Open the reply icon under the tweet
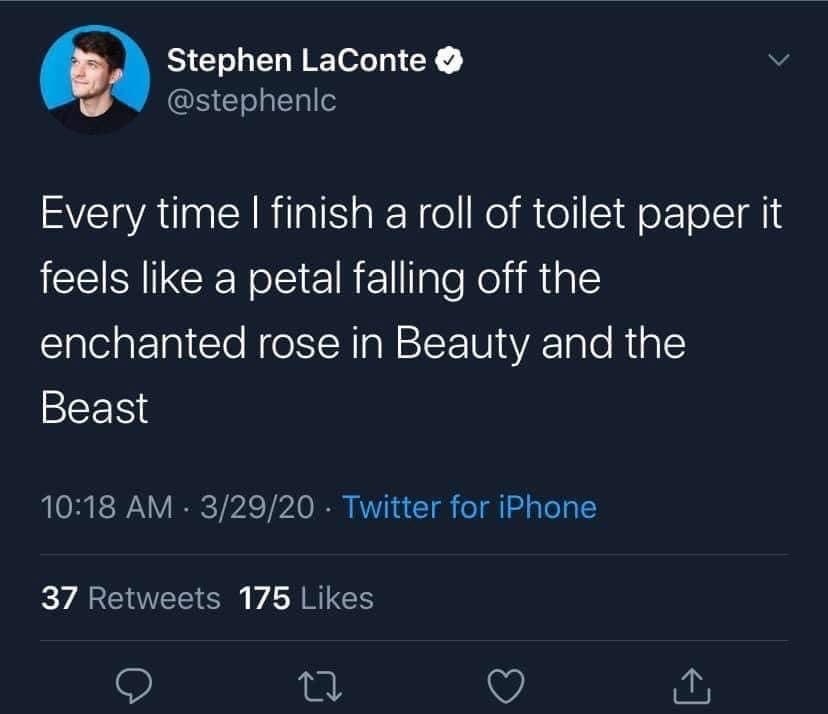The height and width of the screenshot is (714, 828). point(131,685)
